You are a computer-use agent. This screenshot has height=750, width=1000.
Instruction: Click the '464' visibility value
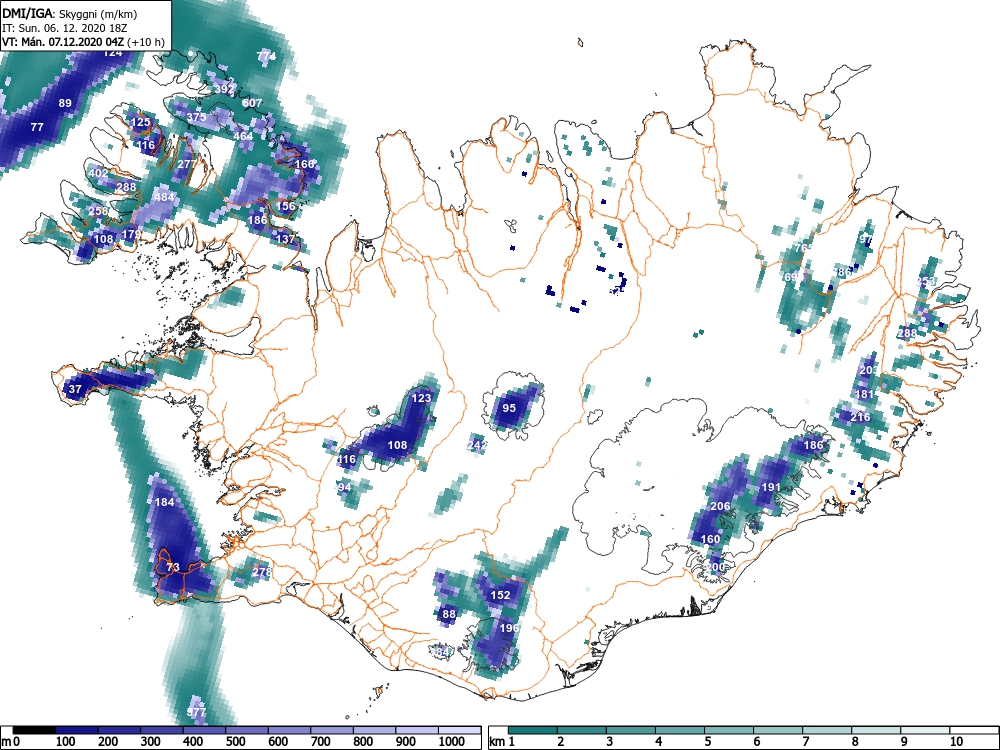(x=243, y=136)
